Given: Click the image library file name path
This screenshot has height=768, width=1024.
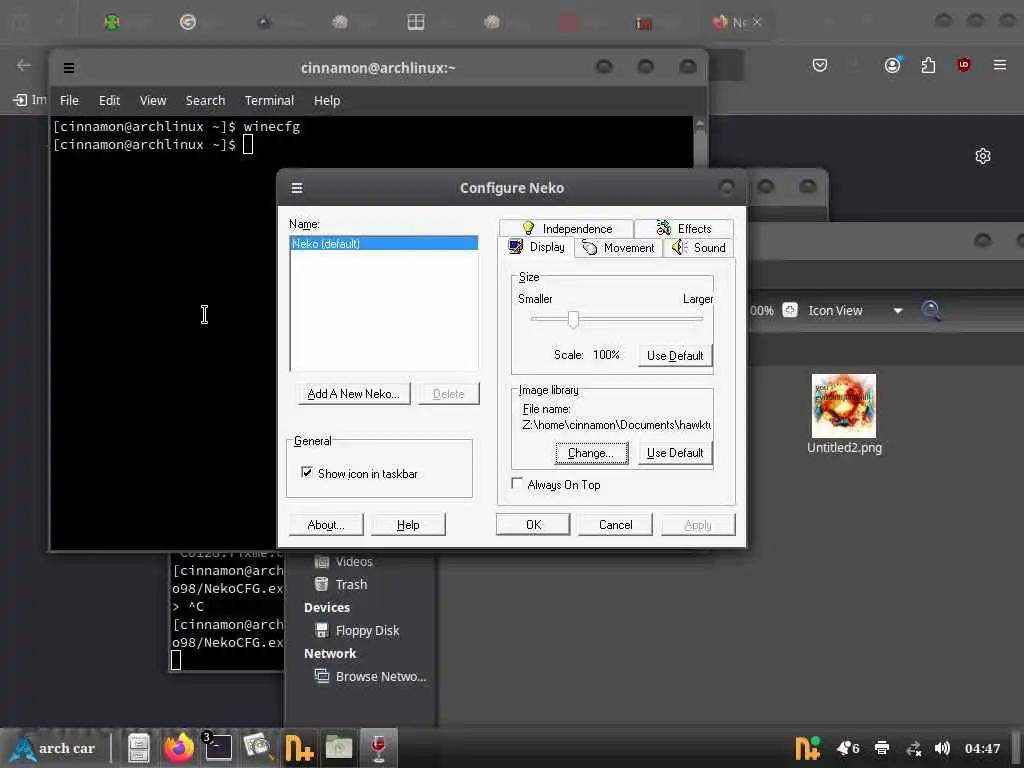Looking at the screenshot, I should 616,425.
